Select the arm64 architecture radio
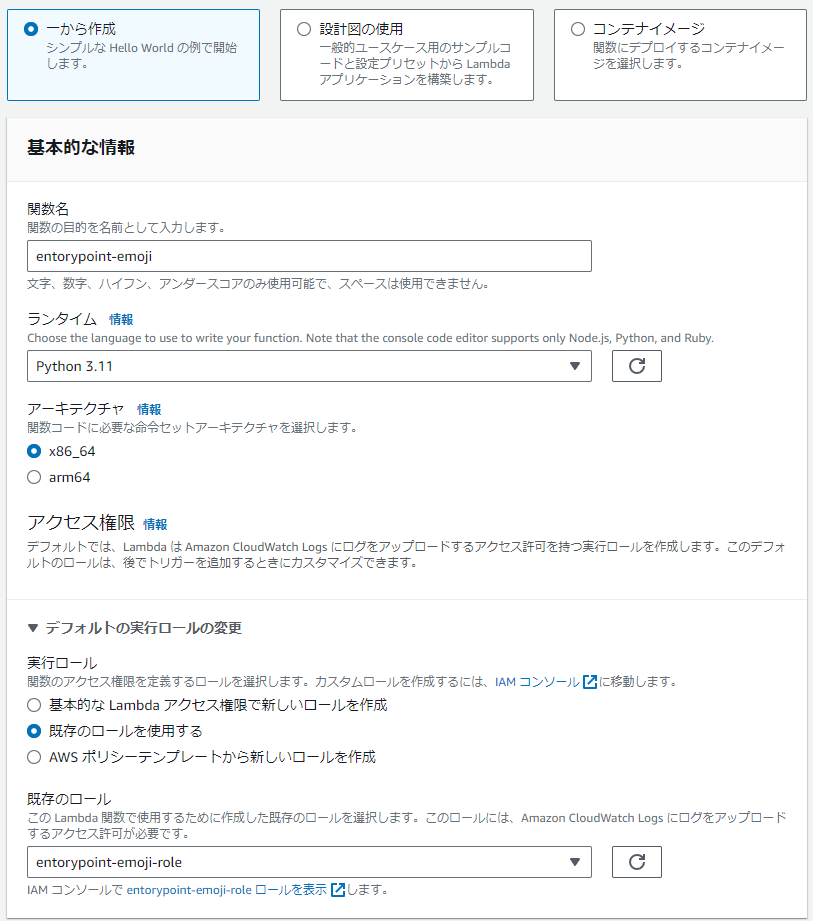This screenshot has height=921, width=813. (x=34, y=477)
